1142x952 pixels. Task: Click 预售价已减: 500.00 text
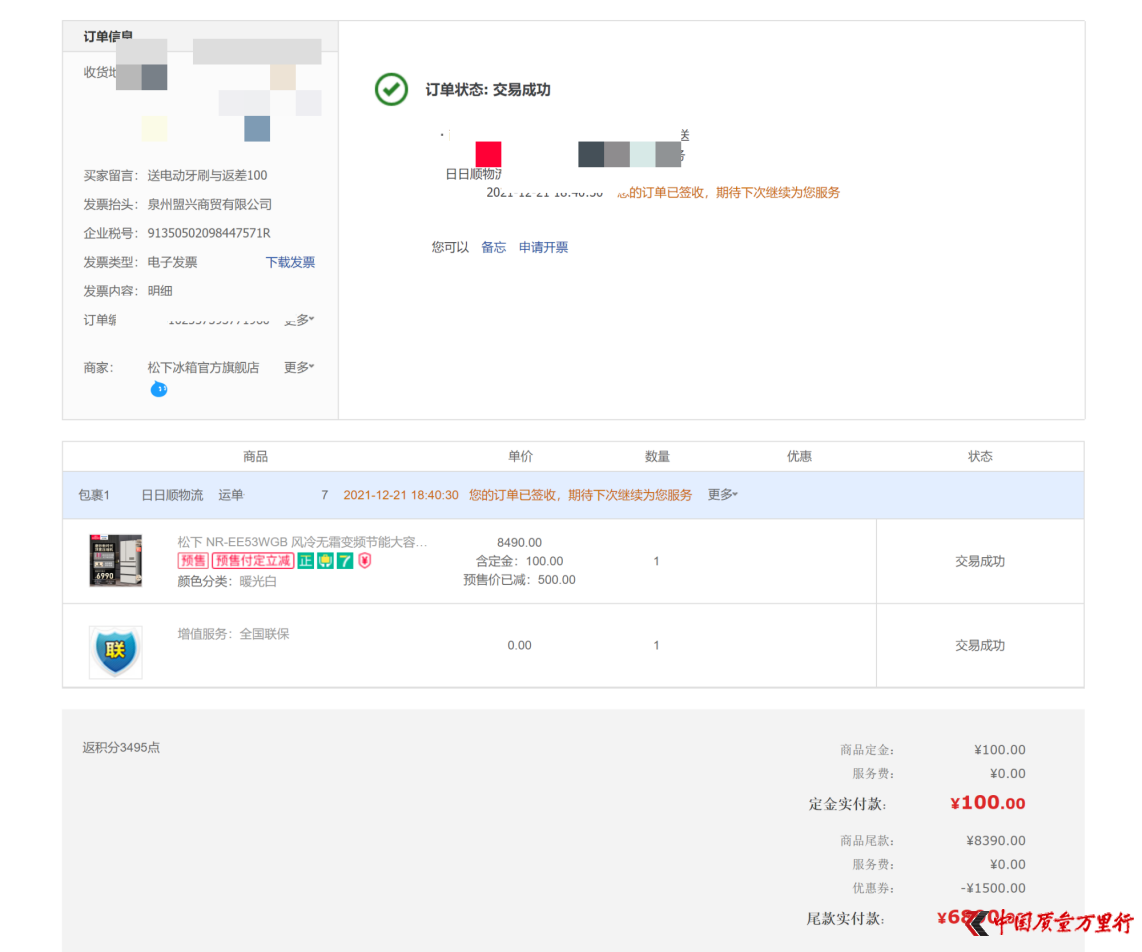pyautogui.click(x=519, y=580)
